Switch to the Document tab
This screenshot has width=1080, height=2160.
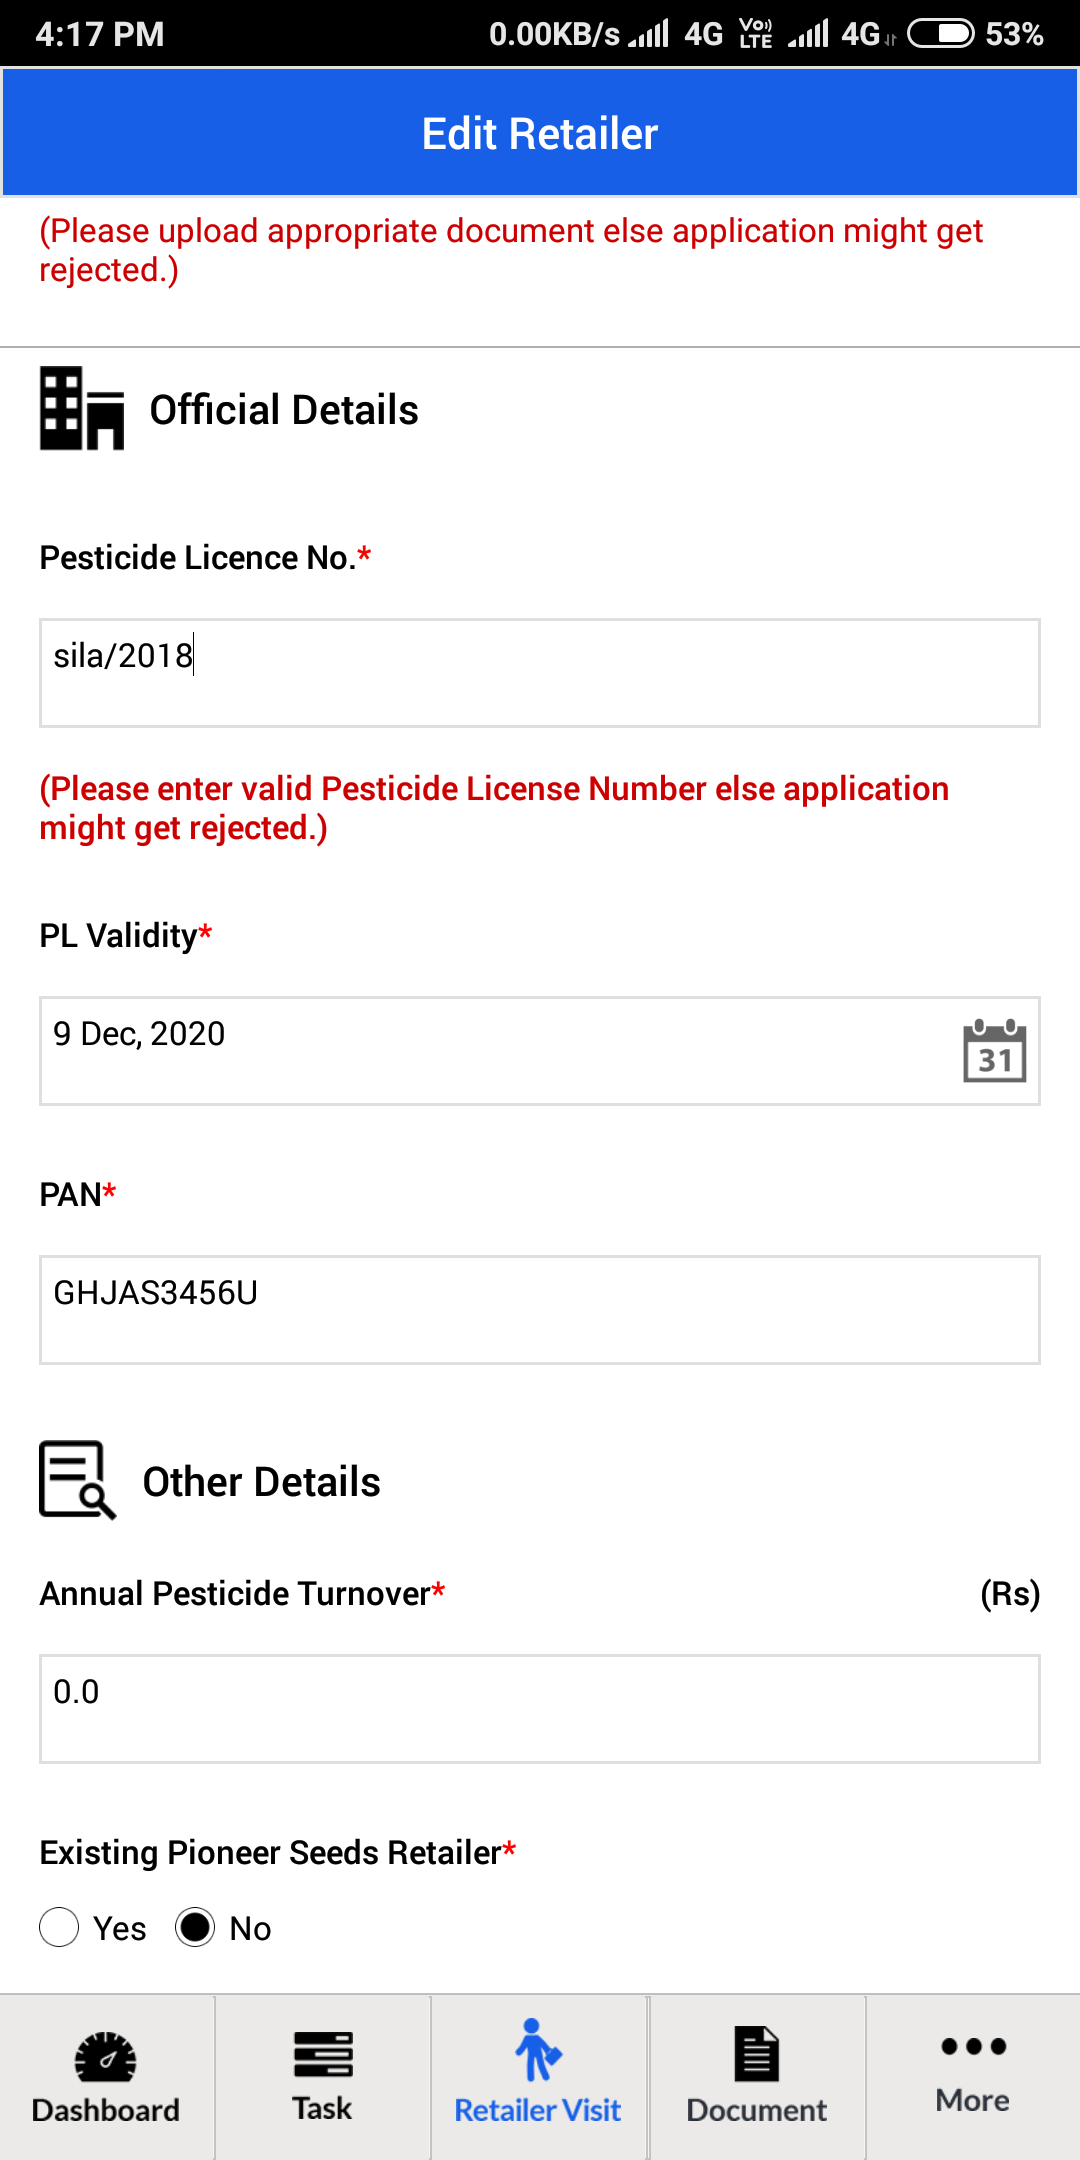[x=757, y=2078]
